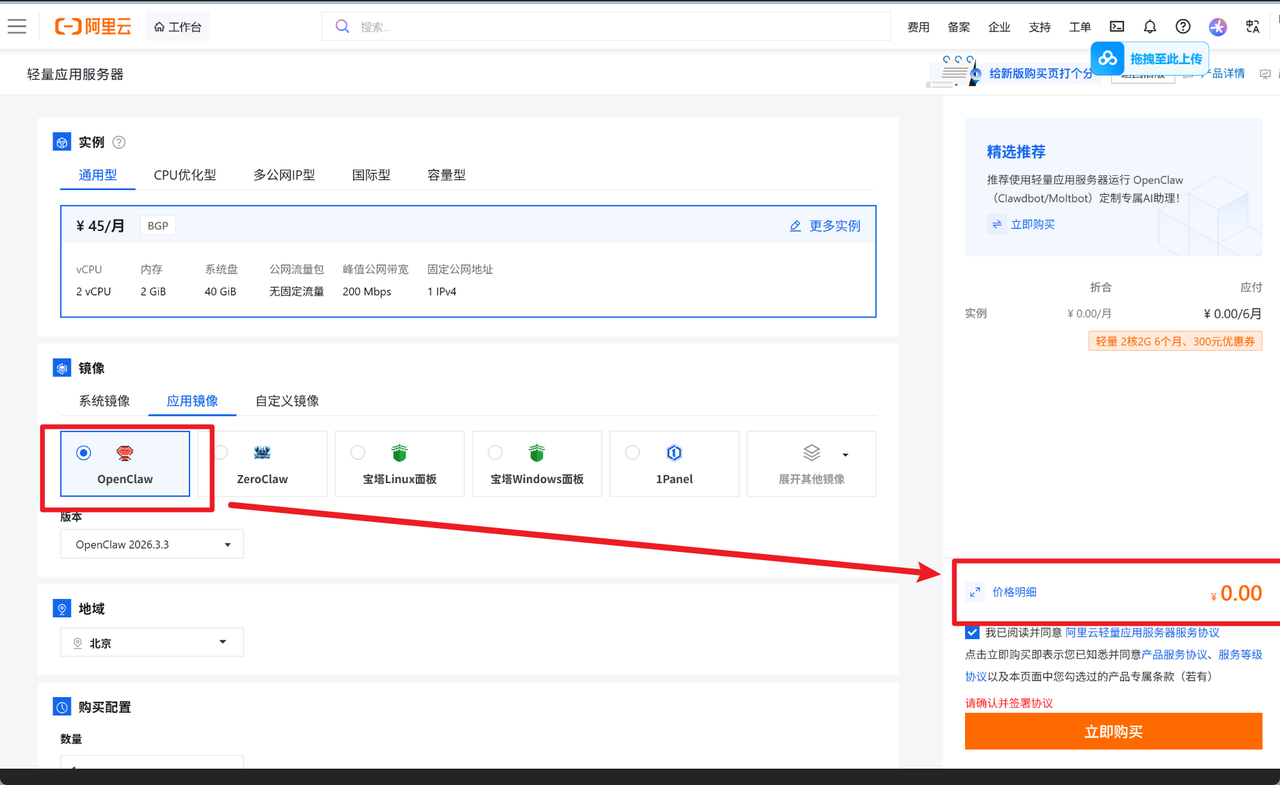
Task: Select the 1Panel image radio button
Action: [x=632, y=453]
